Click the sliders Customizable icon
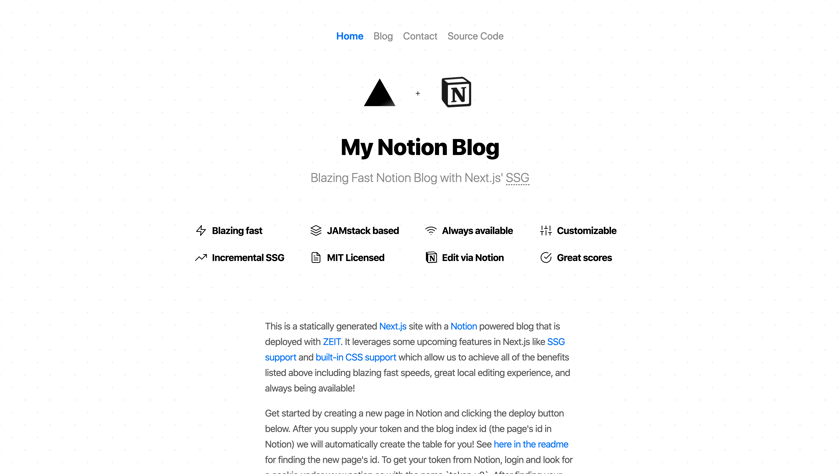This screenshot has height=474, width=840. point(546,231)
